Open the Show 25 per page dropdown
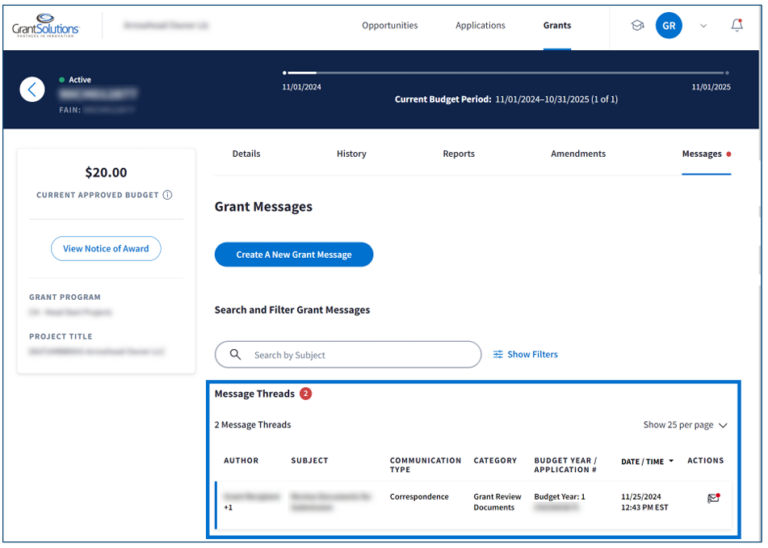Image resolution: width=768 pixels, height=548 pixels. [x=685, y=425]
